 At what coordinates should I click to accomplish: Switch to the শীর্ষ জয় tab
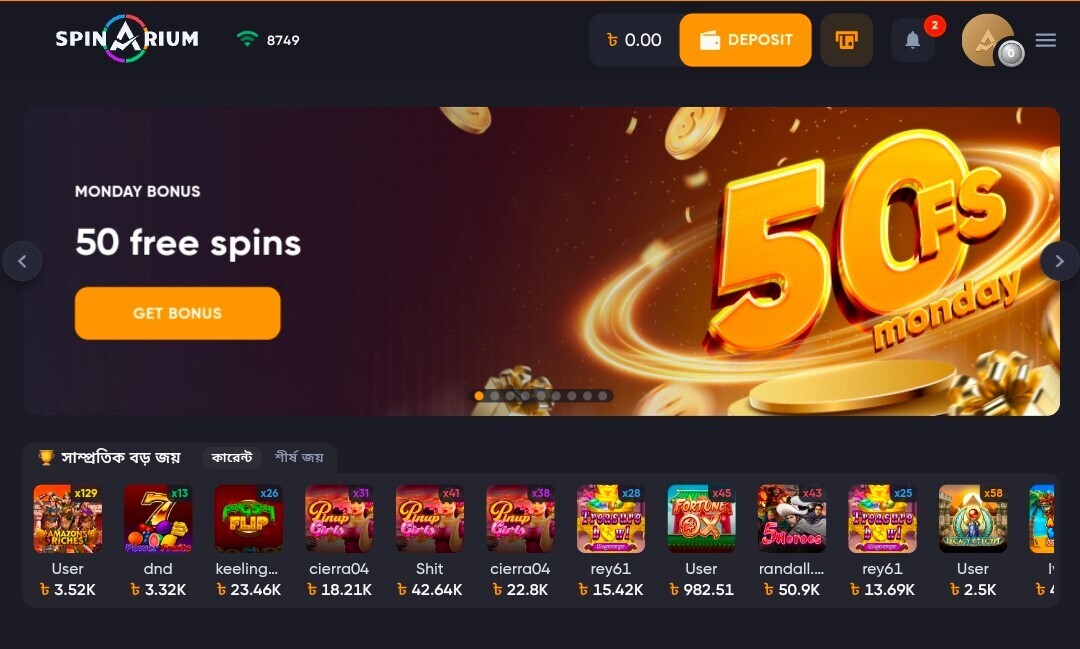coord(299,457)
